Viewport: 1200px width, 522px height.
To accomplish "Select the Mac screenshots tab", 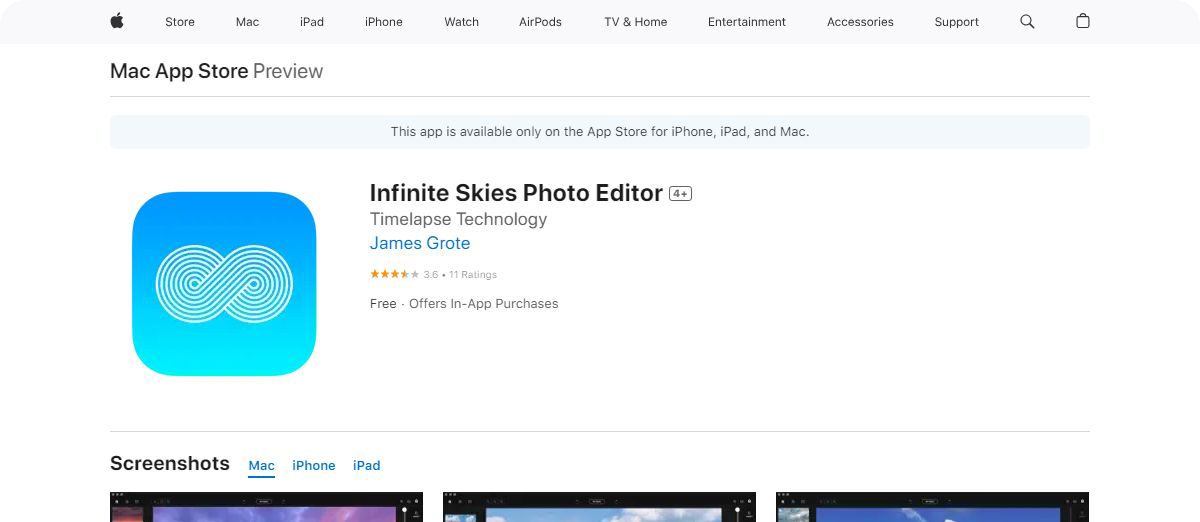I will [261, 466].
